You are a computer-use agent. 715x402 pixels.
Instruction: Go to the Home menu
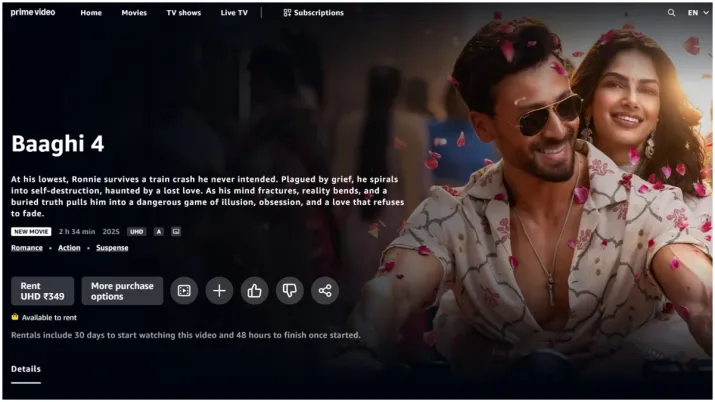pos(91,13)
